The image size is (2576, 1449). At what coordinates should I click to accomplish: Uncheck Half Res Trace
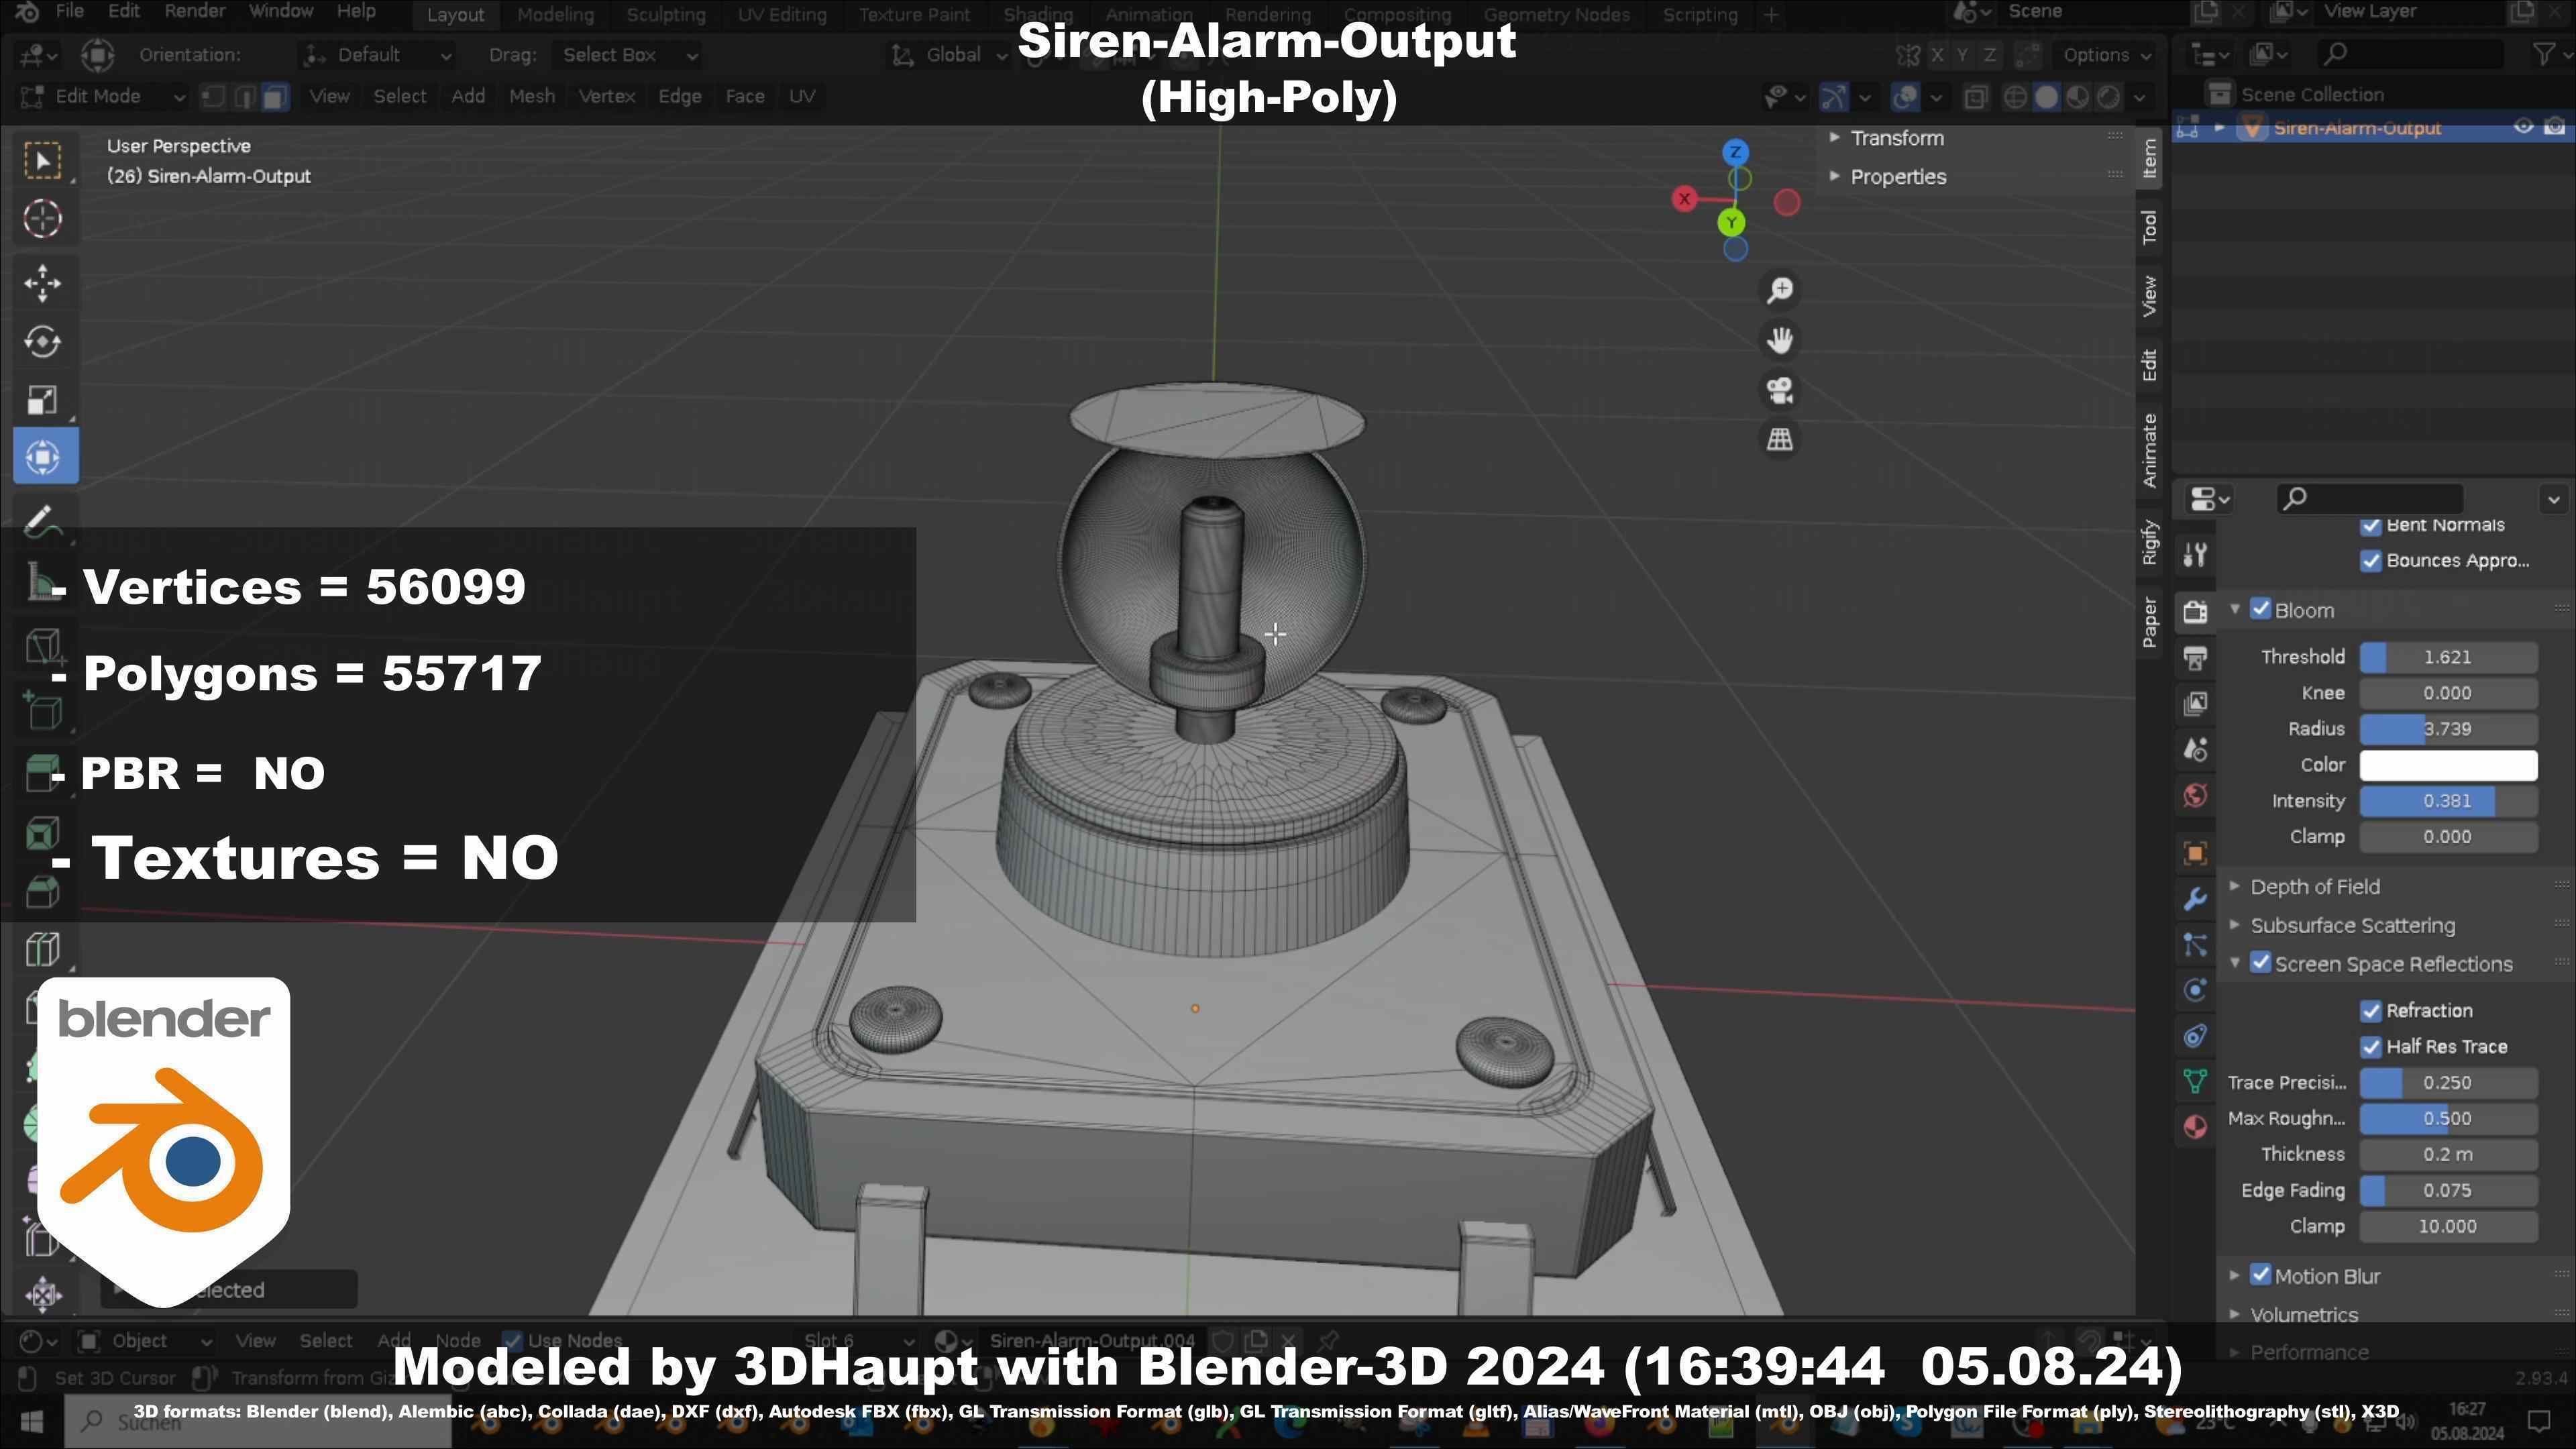click(x=2370, y=1047)
